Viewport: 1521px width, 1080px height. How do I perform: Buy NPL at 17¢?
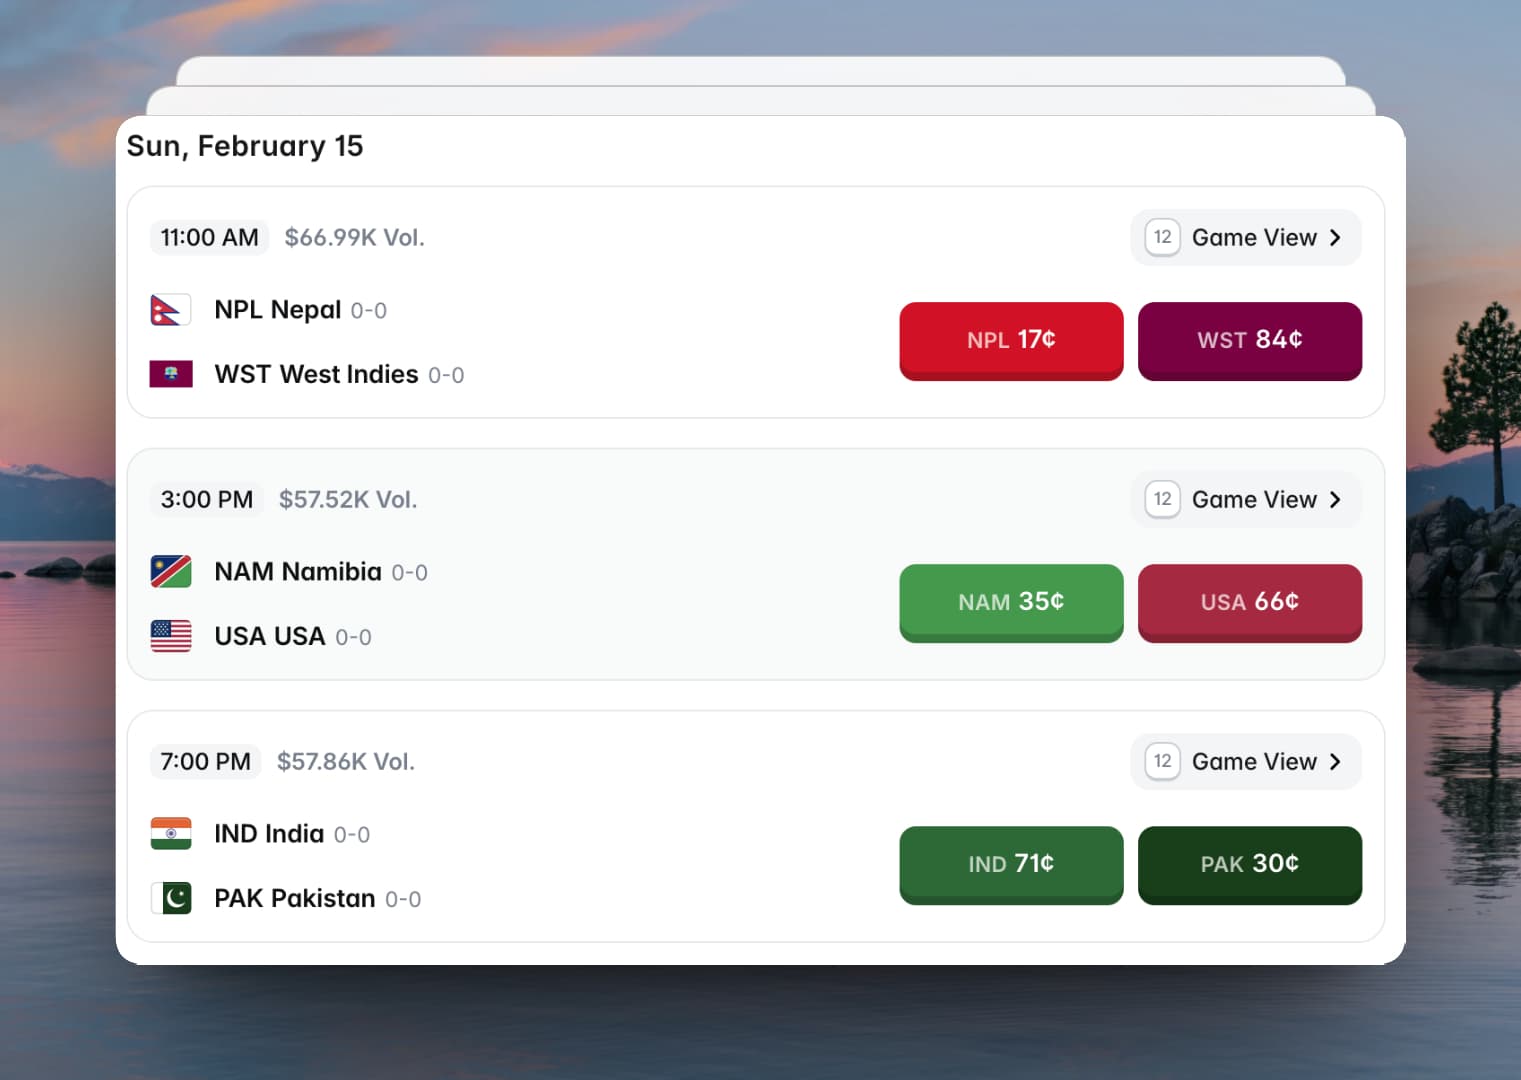point(1011,340)
